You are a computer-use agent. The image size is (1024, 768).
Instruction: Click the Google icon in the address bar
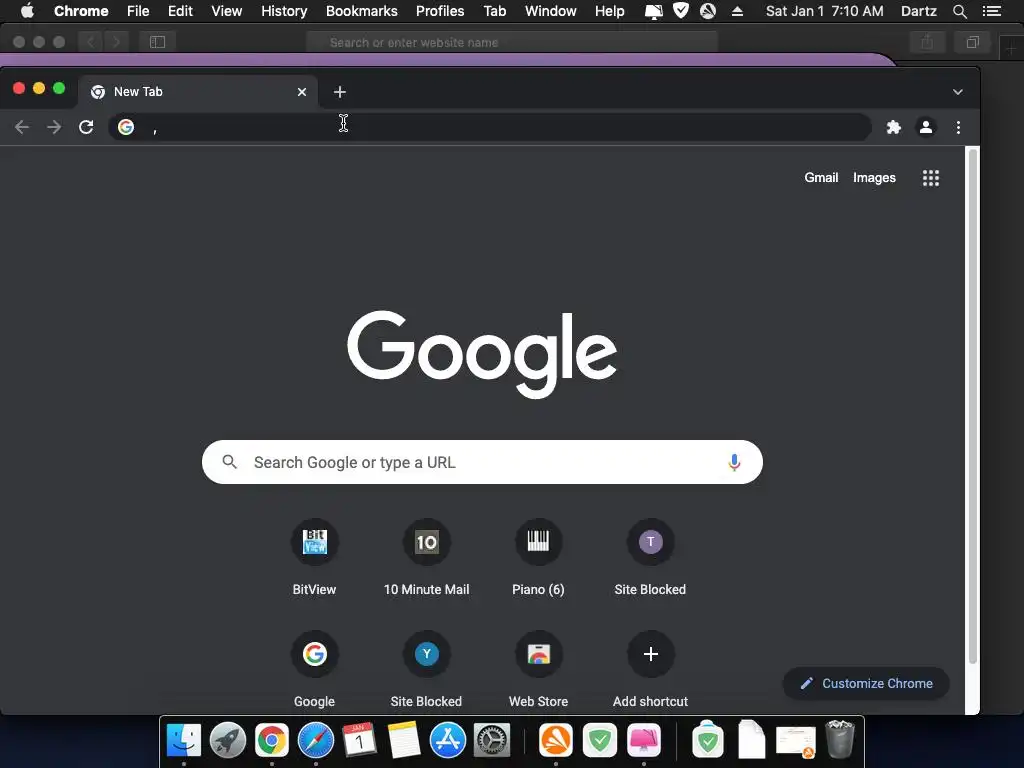[126, 127]
